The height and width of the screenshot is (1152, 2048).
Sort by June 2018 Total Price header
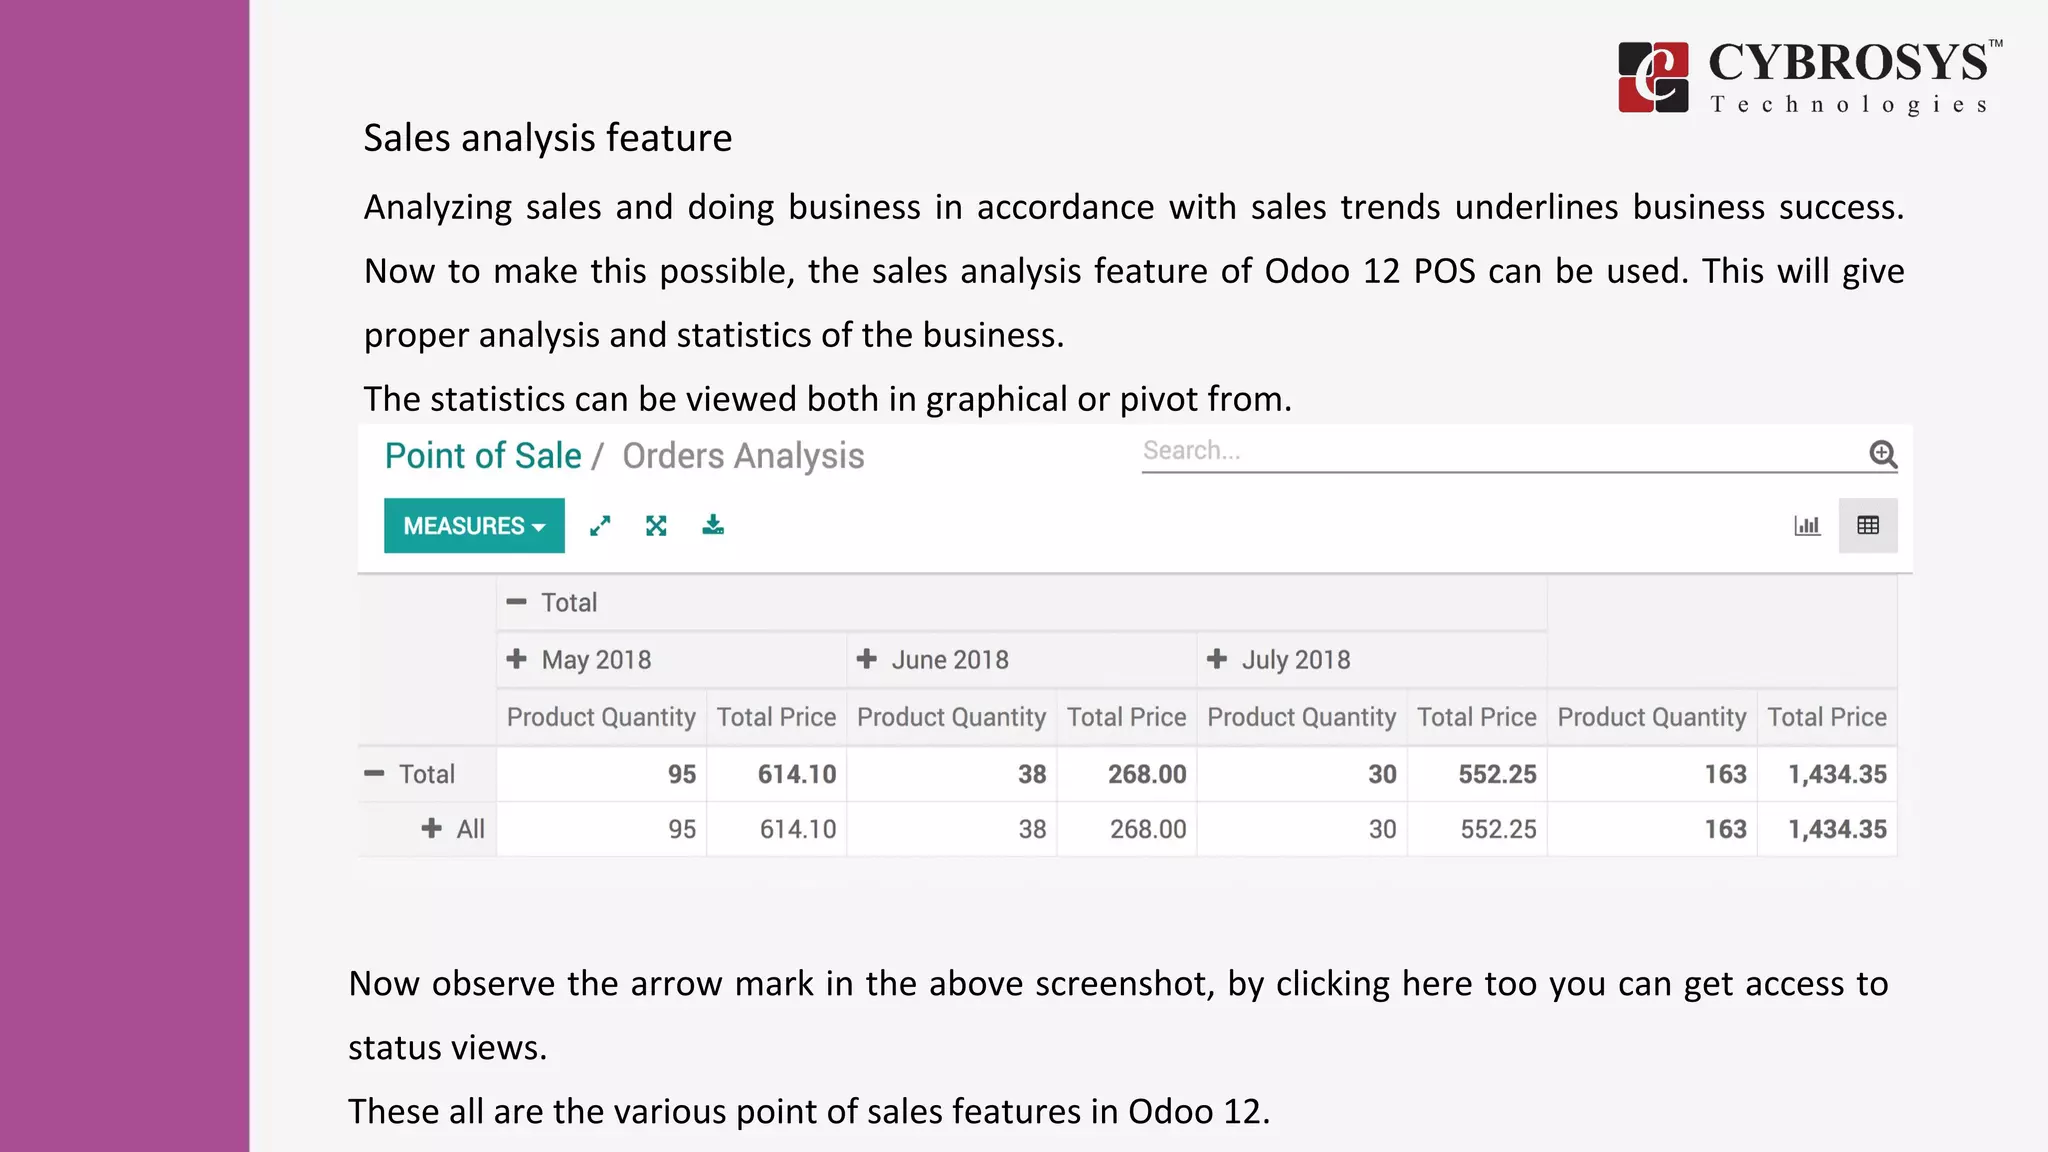[x=1127, y=717]
